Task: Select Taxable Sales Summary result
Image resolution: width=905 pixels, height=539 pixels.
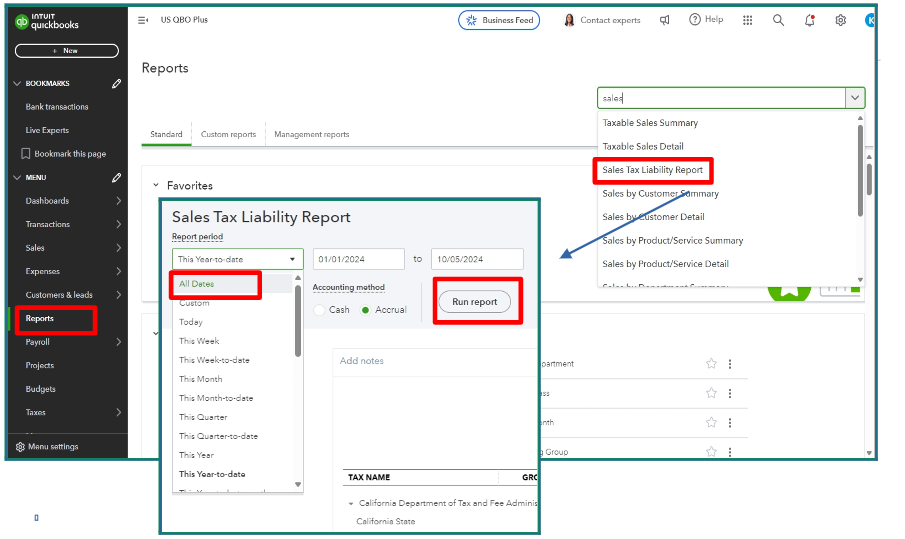Action: pos(650,122)
